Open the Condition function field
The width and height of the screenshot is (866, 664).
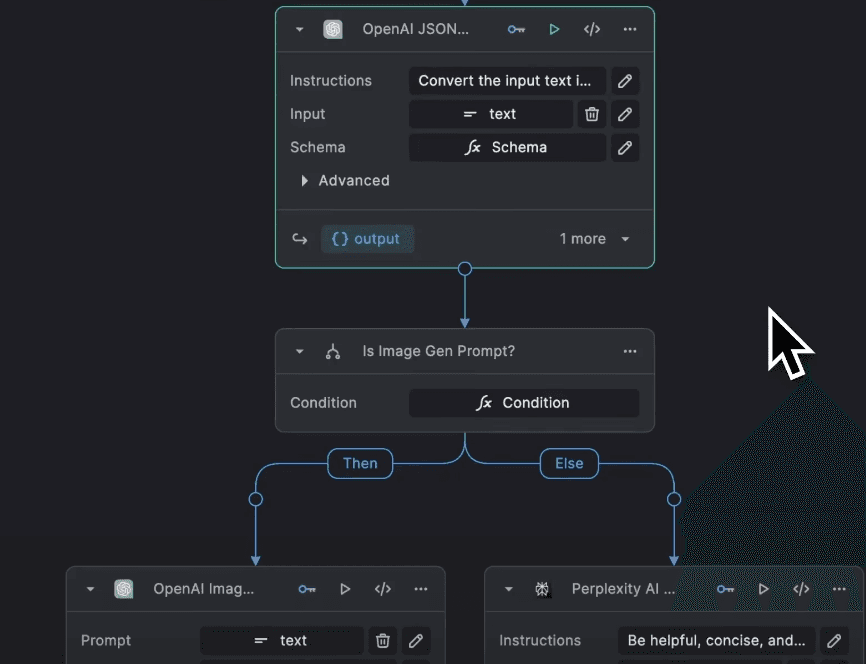(524, 403)
